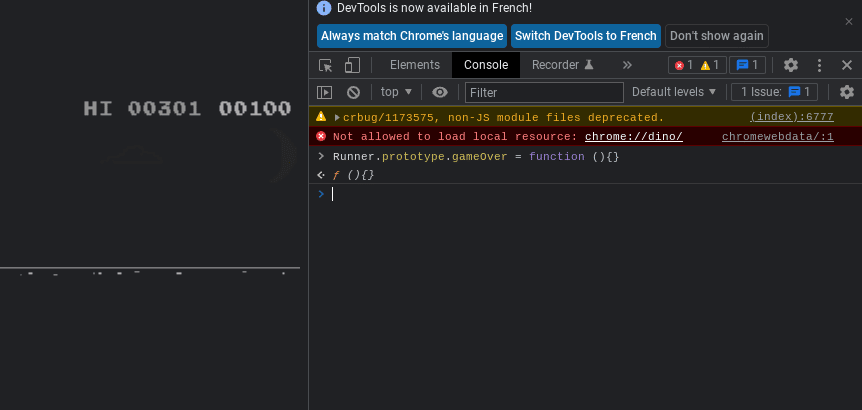Click Switch DevTools to French
The image size is (862, 410).
coord(585,36)
